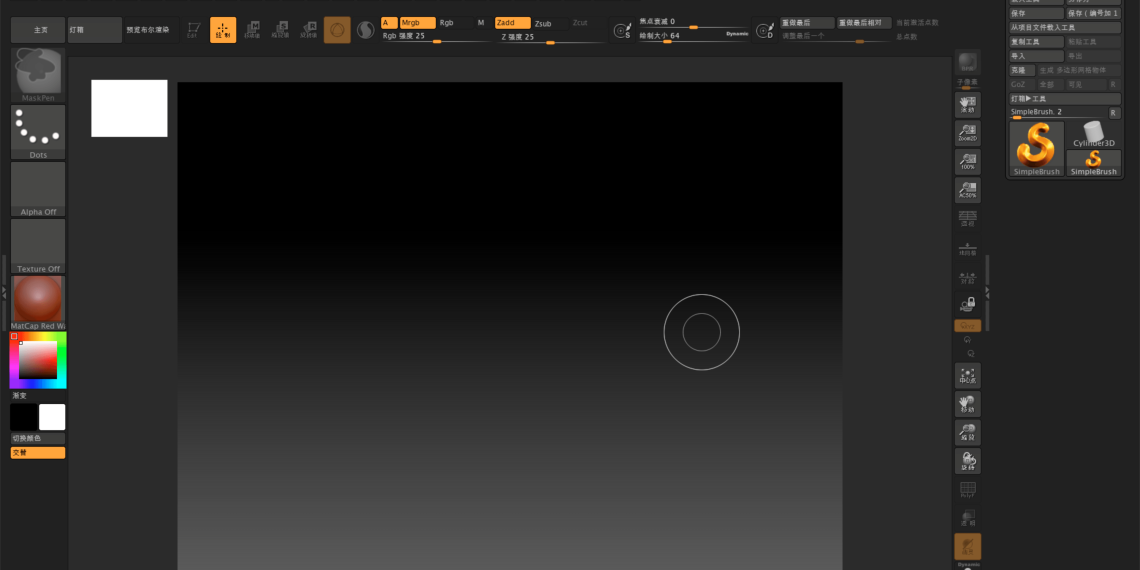The height and width of the screenshot is (570, 1140).
Task: Click the scroll (hand) canvas icon
Action: point(967,104)
